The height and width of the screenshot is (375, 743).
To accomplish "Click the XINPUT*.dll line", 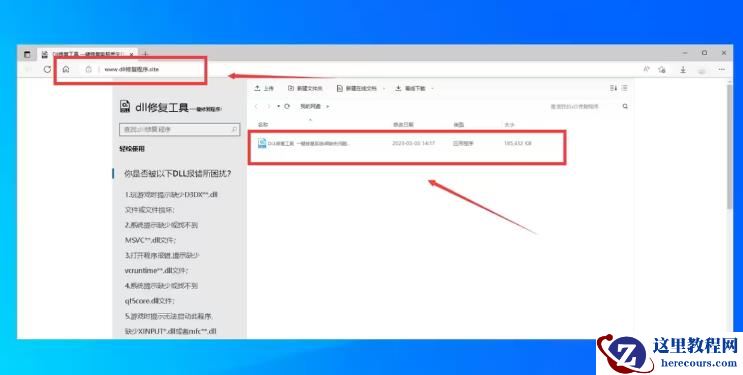I will 171,331.
